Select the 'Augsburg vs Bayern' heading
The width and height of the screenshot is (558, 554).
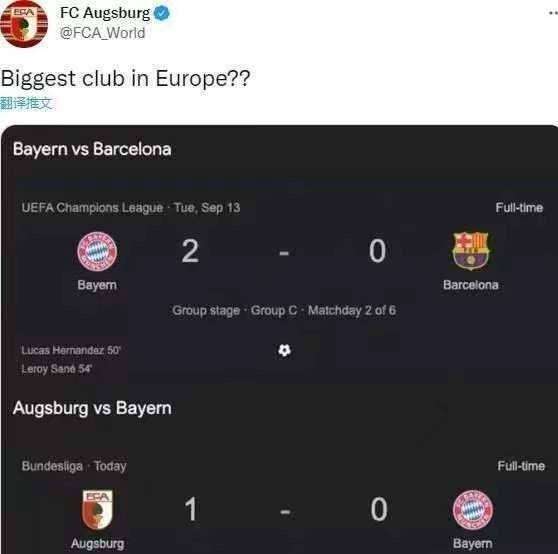coord(92,408)
